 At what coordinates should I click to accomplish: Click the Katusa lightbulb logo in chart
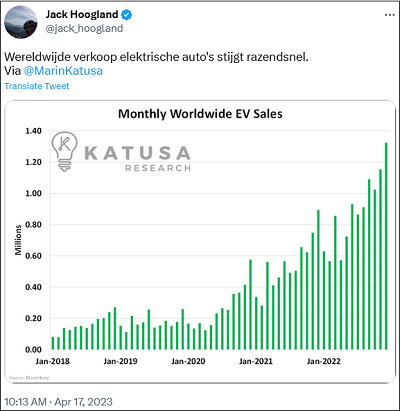click(x=64, y=151)
